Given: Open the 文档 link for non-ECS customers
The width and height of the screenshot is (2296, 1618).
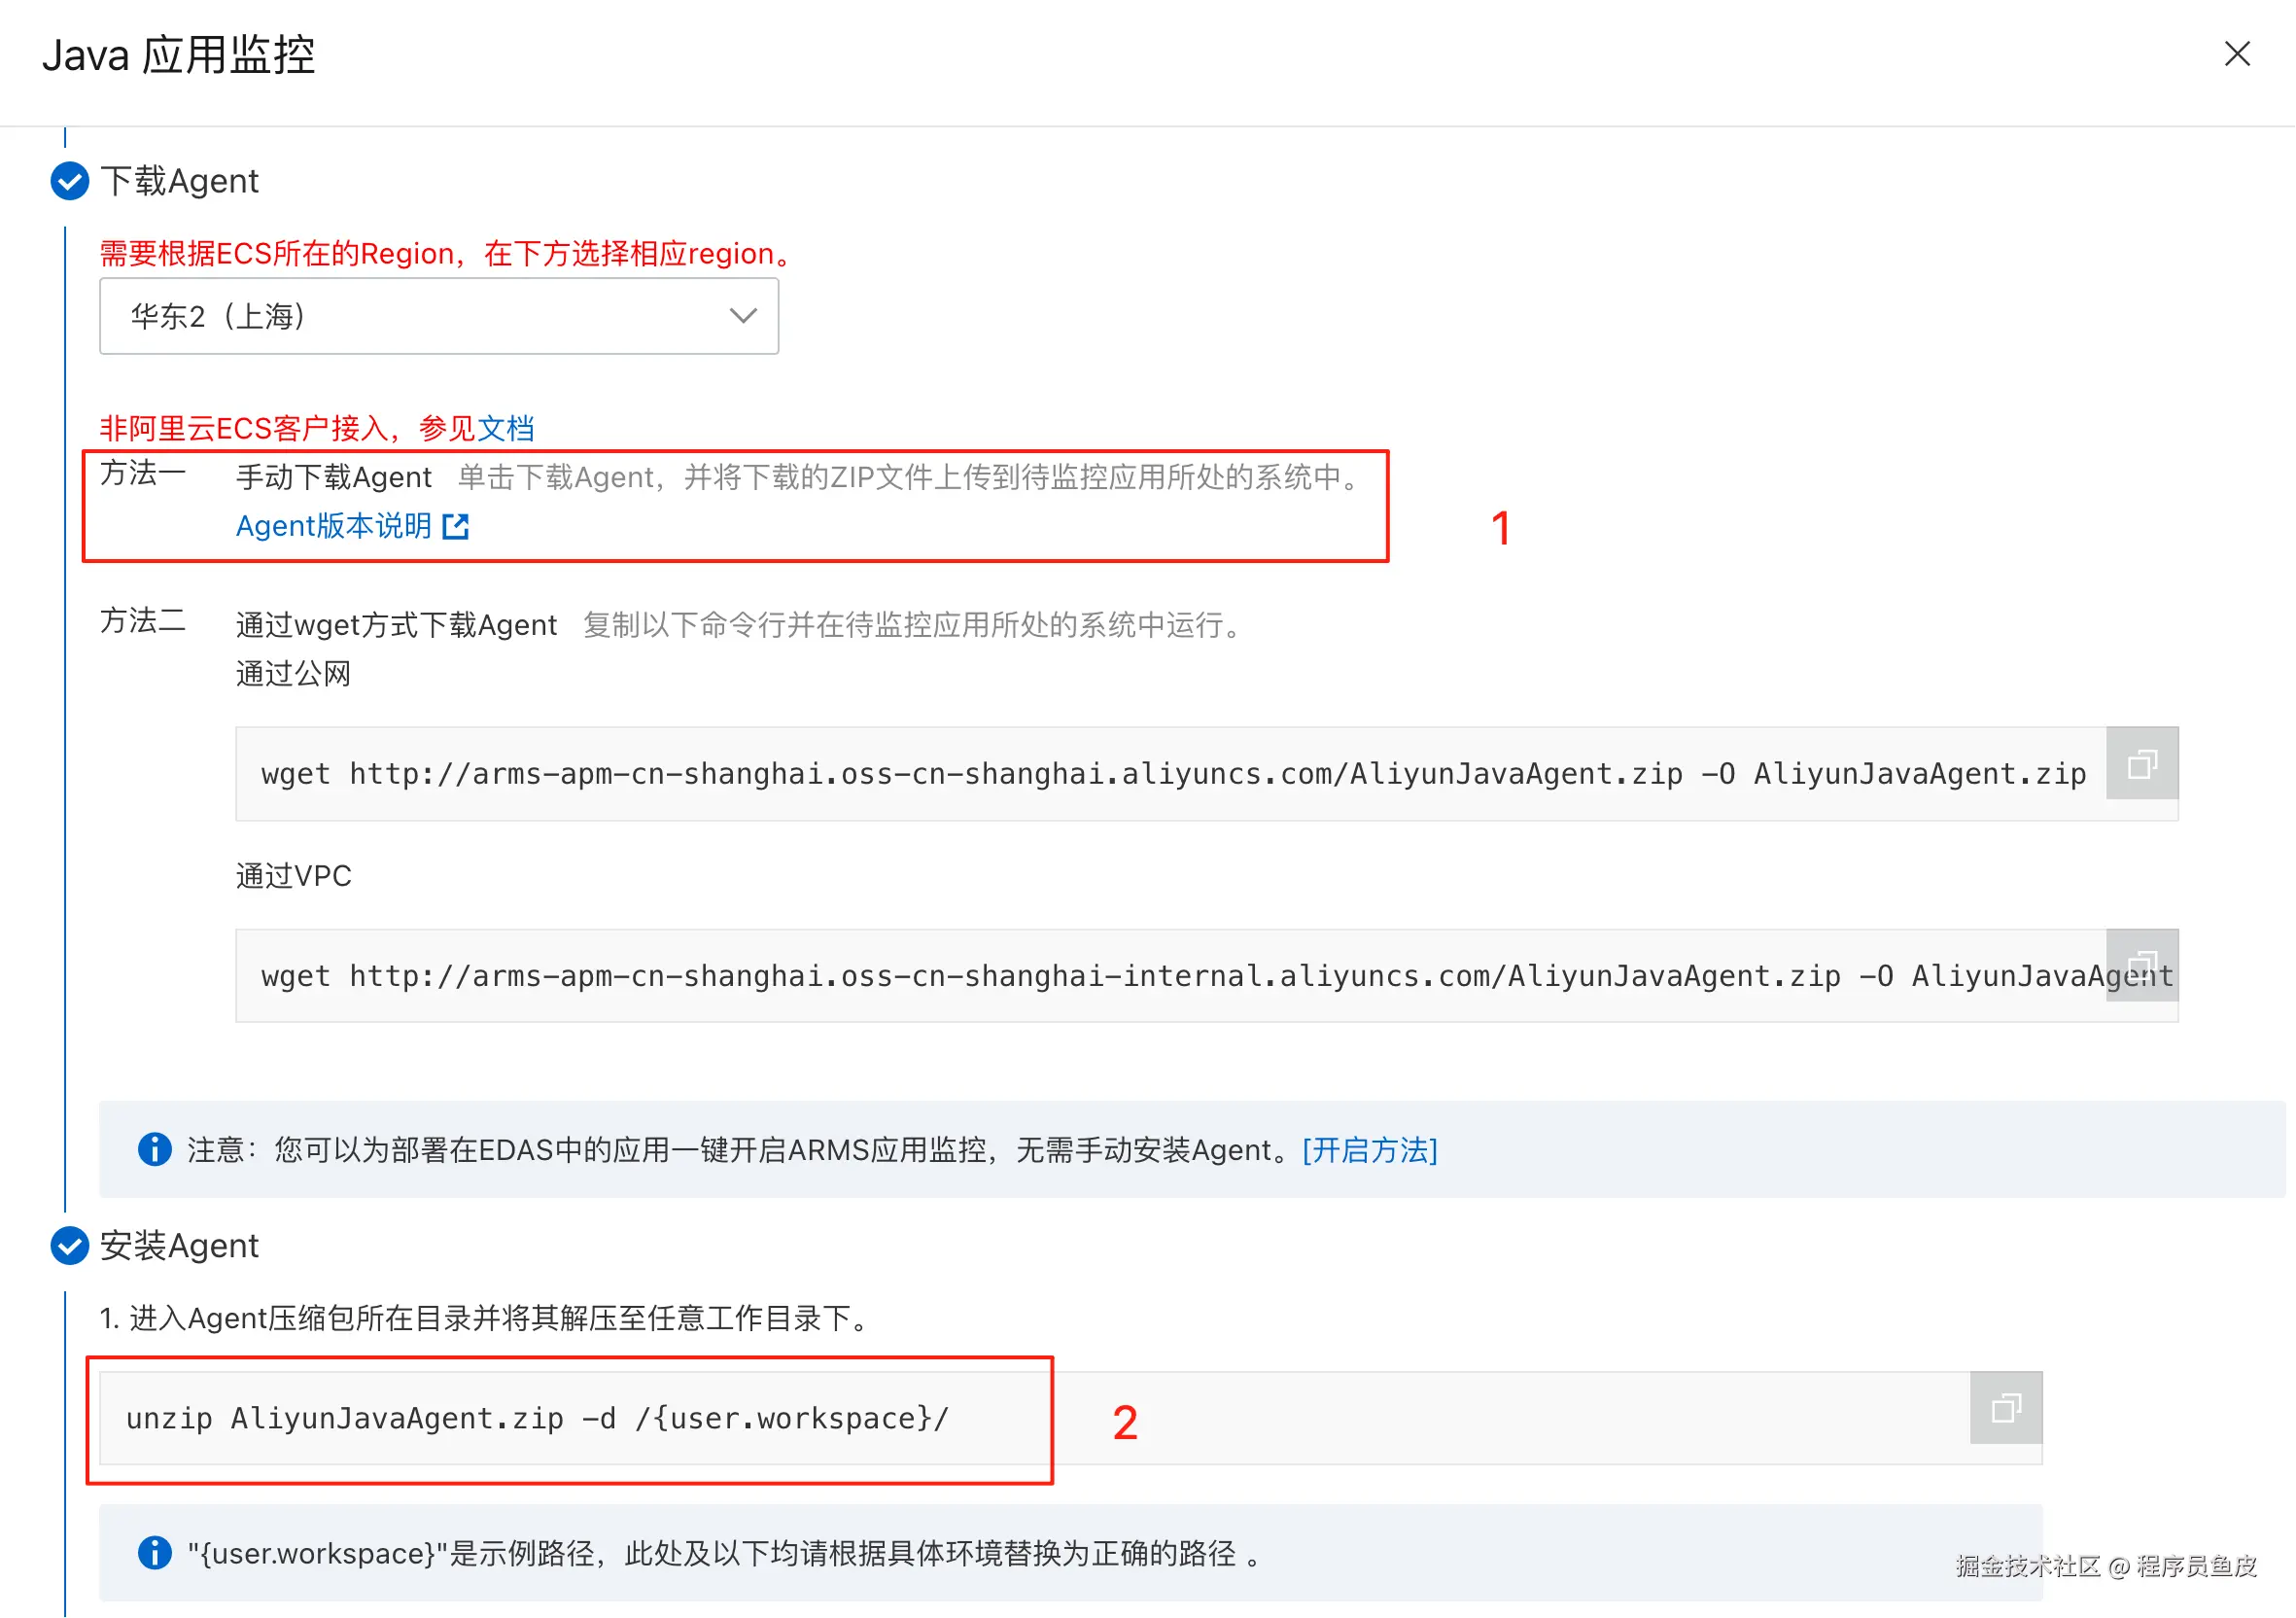Looking at the screenshot, I should (x=505, y=429).
